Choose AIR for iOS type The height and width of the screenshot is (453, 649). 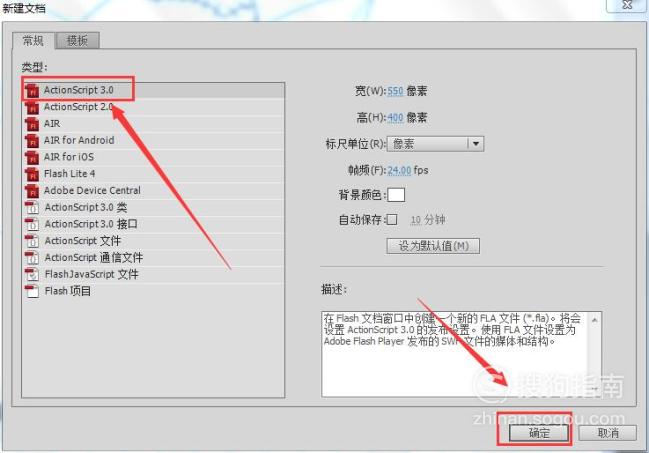(153, 157)
